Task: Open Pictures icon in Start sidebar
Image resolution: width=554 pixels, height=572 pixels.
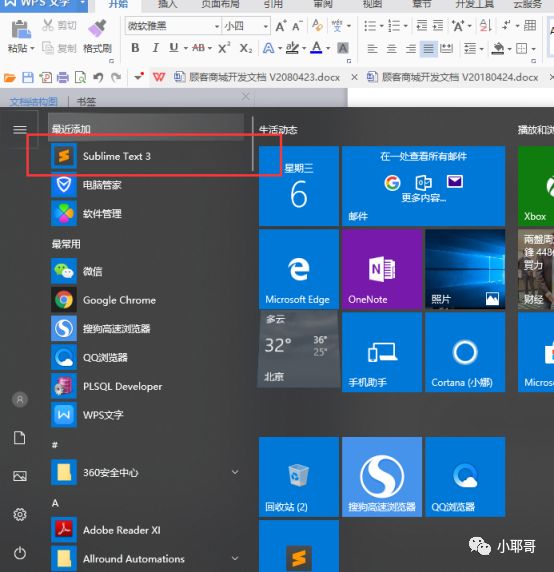Action: coord(20,476)
